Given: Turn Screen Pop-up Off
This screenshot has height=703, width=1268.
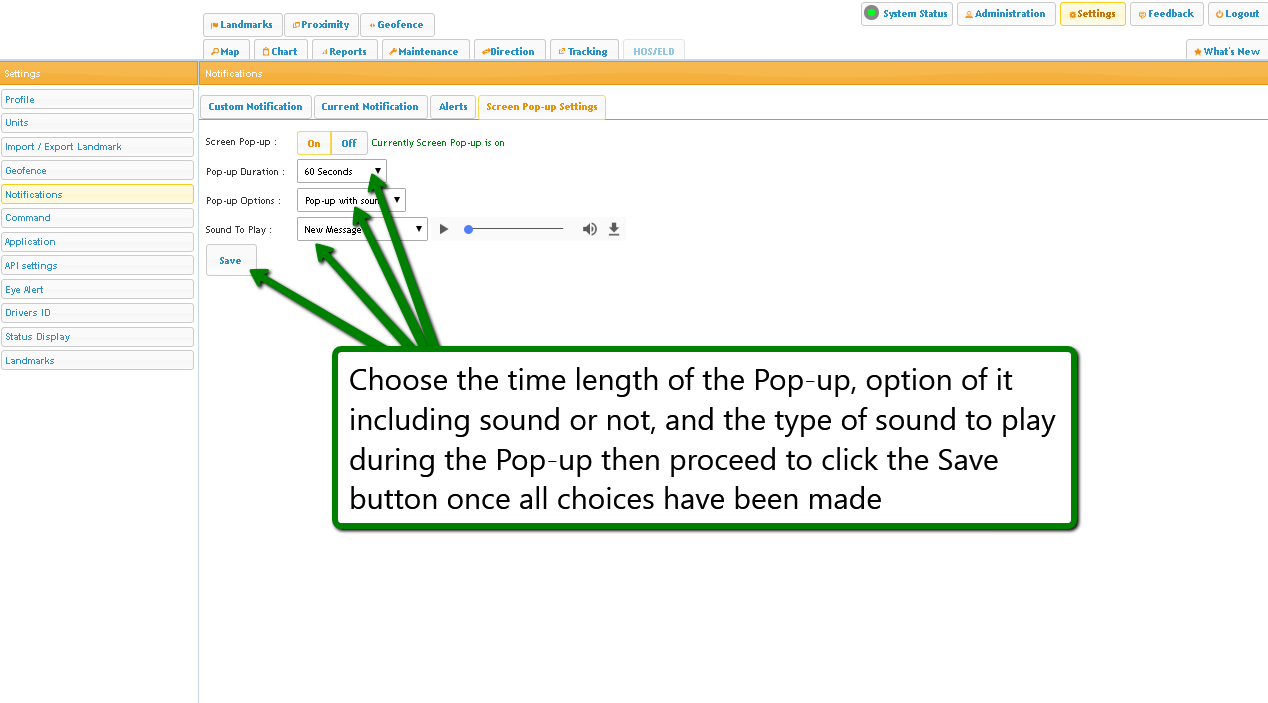Looking at the screenshot, I should click(x=349, y=143).
